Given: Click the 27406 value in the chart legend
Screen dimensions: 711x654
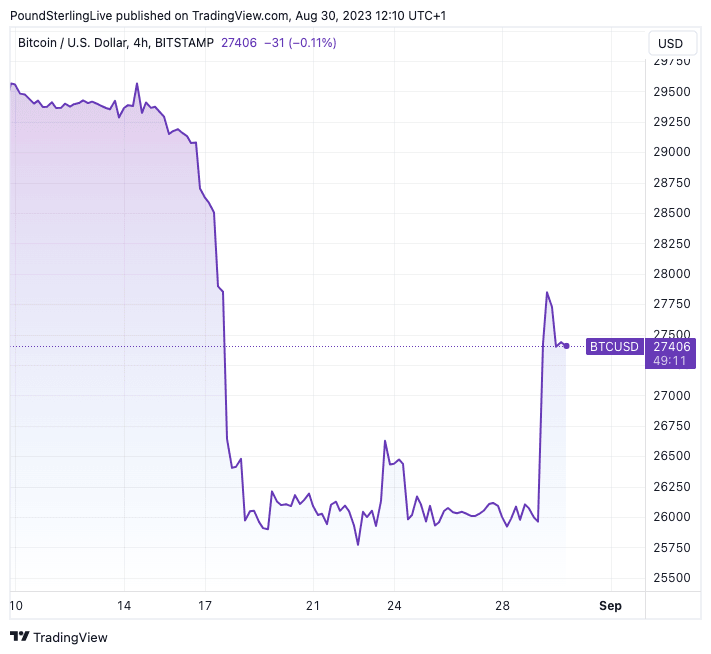Looking at the screenshot, I should pyautogui.click(x=240, y=43).
